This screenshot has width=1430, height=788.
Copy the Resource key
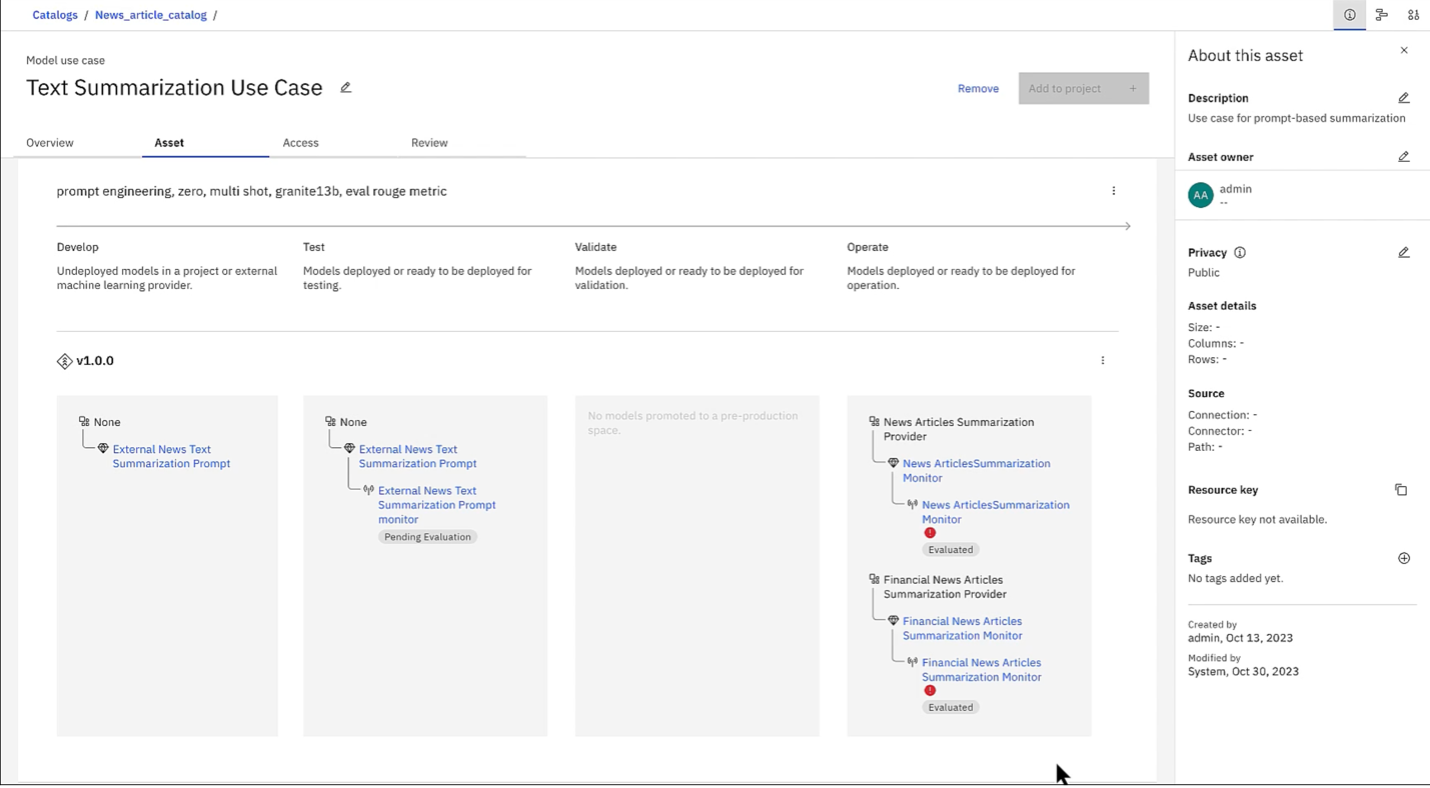[x=1401, y=489]
